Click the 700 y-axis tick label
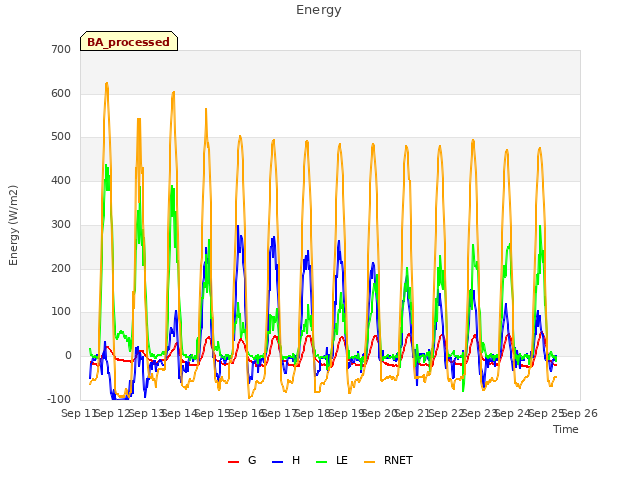 pyautogui.click(x=61, y=49)
